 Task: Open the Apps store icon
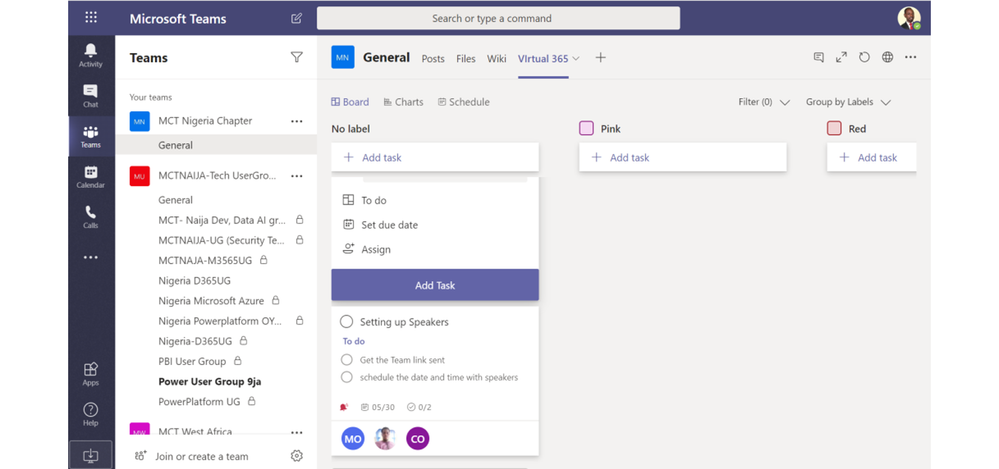point(90,374)
